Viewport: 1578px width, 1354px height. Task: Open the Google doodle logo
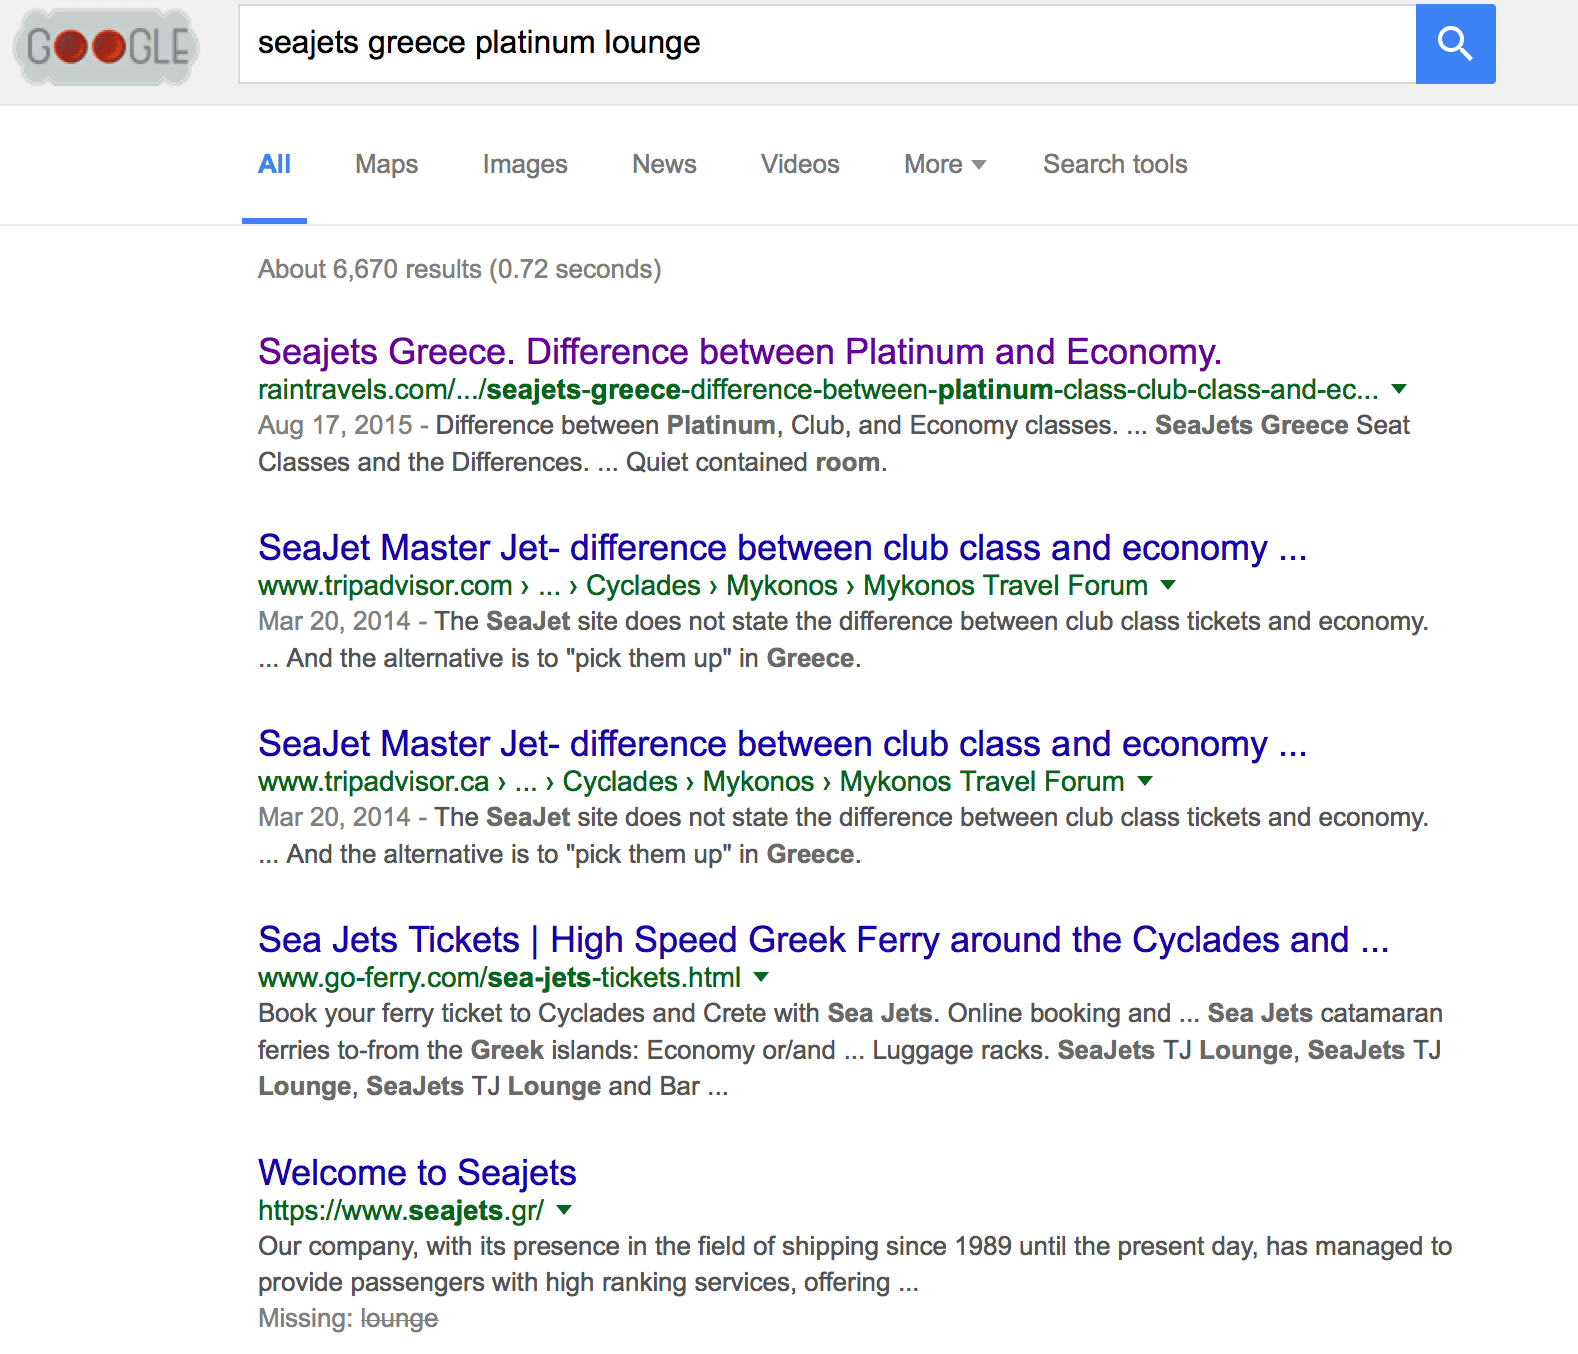107,46
